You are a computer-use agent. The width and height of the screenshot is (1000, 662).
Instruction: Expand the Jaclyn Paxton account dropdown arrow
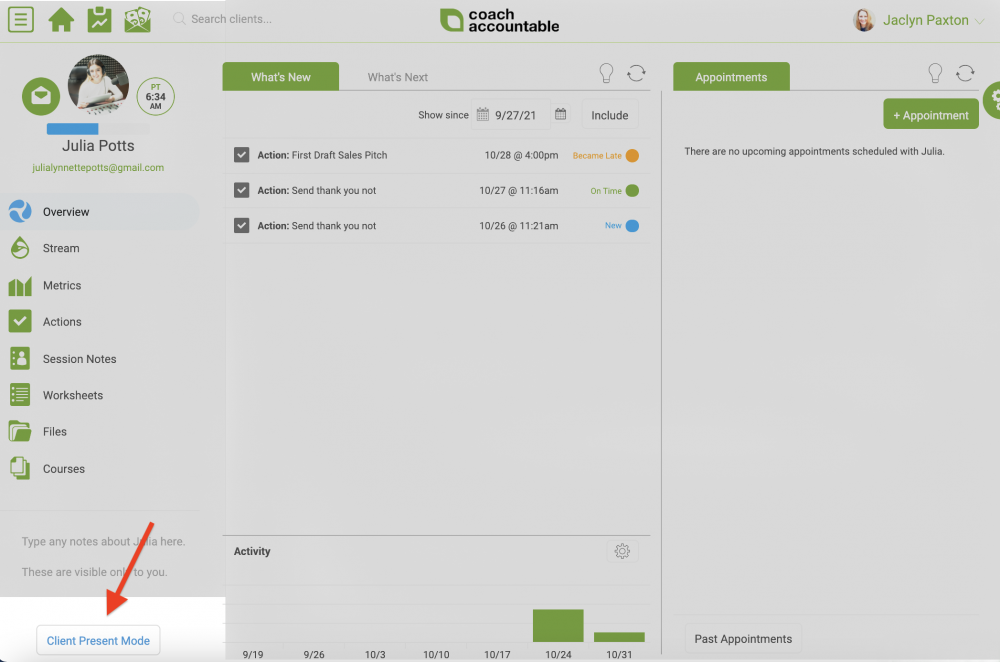(980, 21)
